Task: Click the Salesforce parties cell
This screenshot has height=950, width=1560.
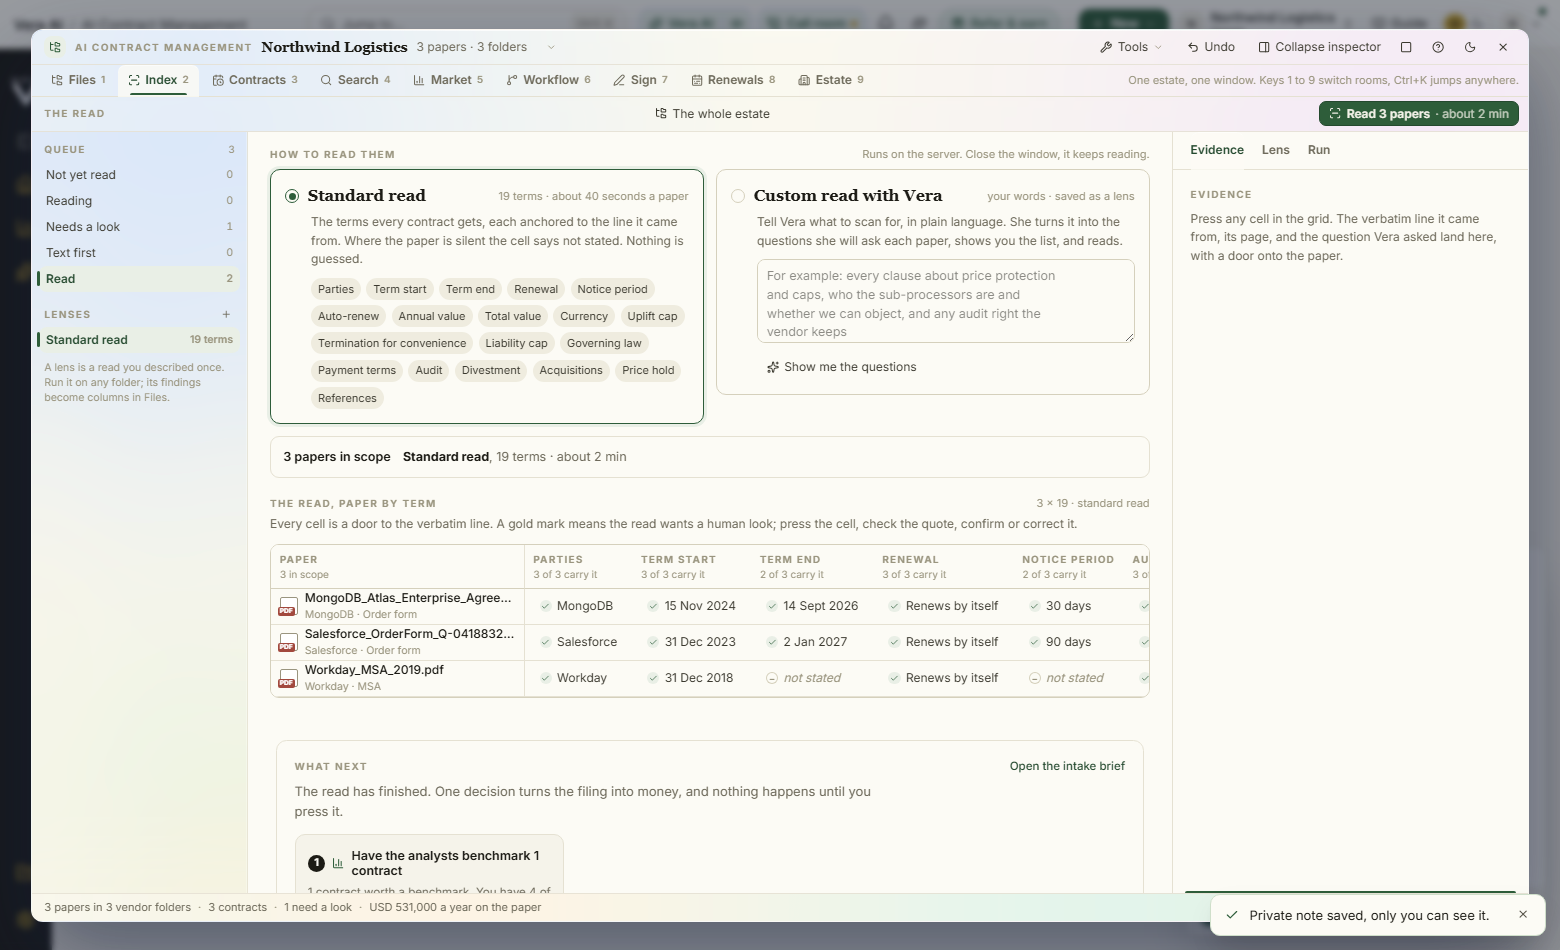Action: click(578, 642)
